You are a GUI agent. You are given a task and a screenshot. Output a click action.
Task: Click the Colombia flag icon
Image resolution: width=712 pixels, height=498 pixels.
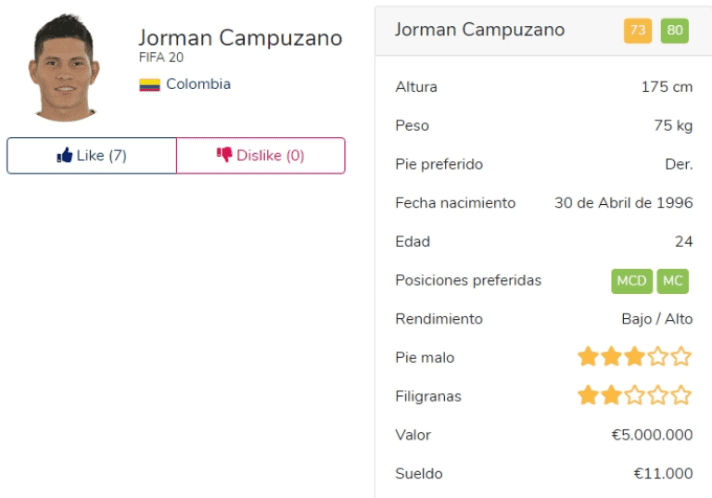coord(149,85)
